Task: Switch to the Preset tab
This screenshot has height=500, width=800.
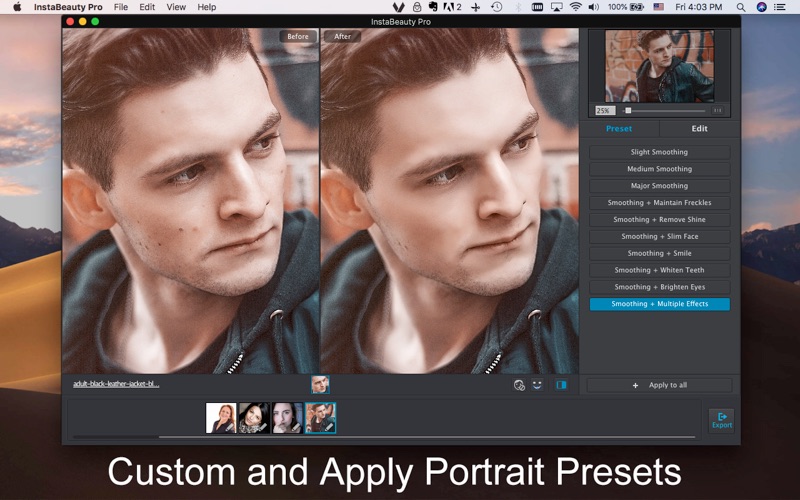Action: 619,129
